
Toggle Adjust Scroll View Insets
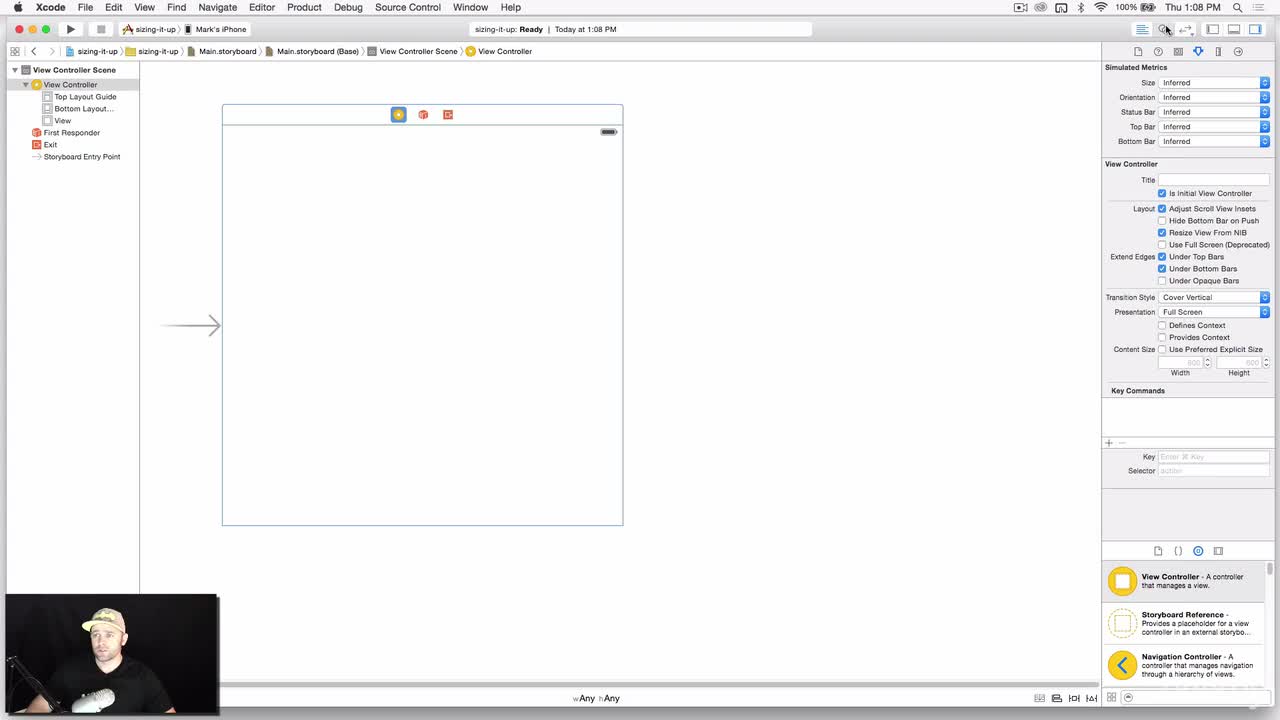point(1162,209)
